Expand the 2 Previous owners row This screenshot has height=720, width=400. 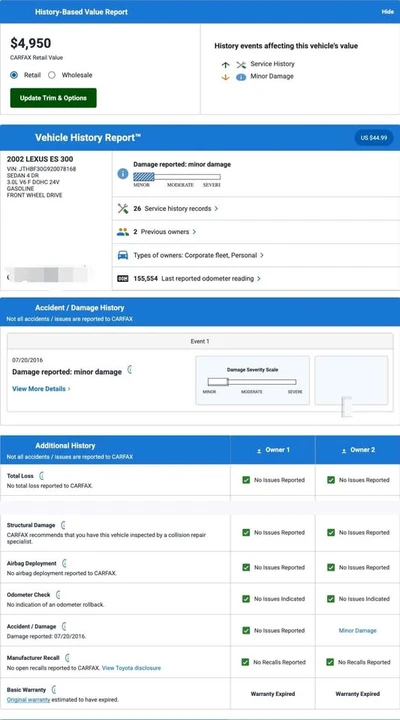tap(256, 232)
